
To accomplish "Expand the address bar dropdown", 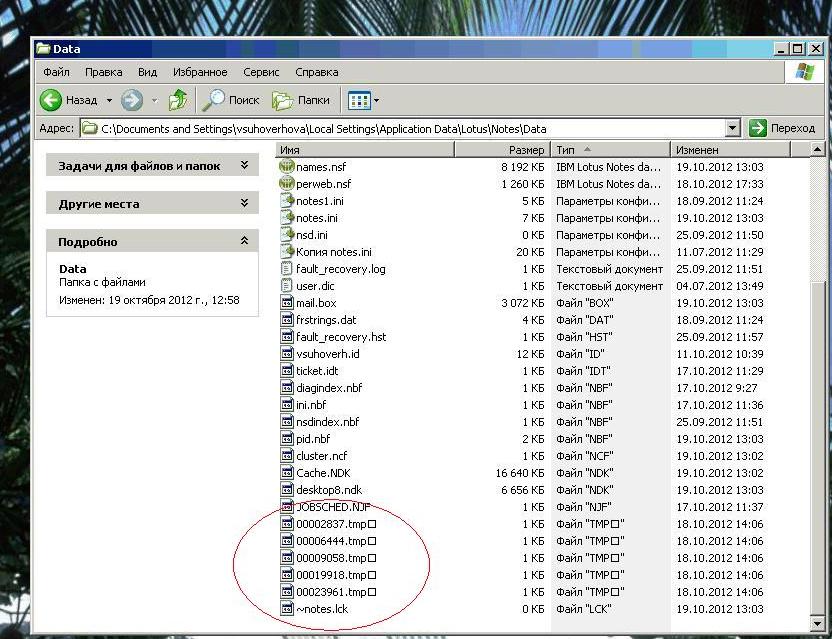I will click(x=732, y=128).
